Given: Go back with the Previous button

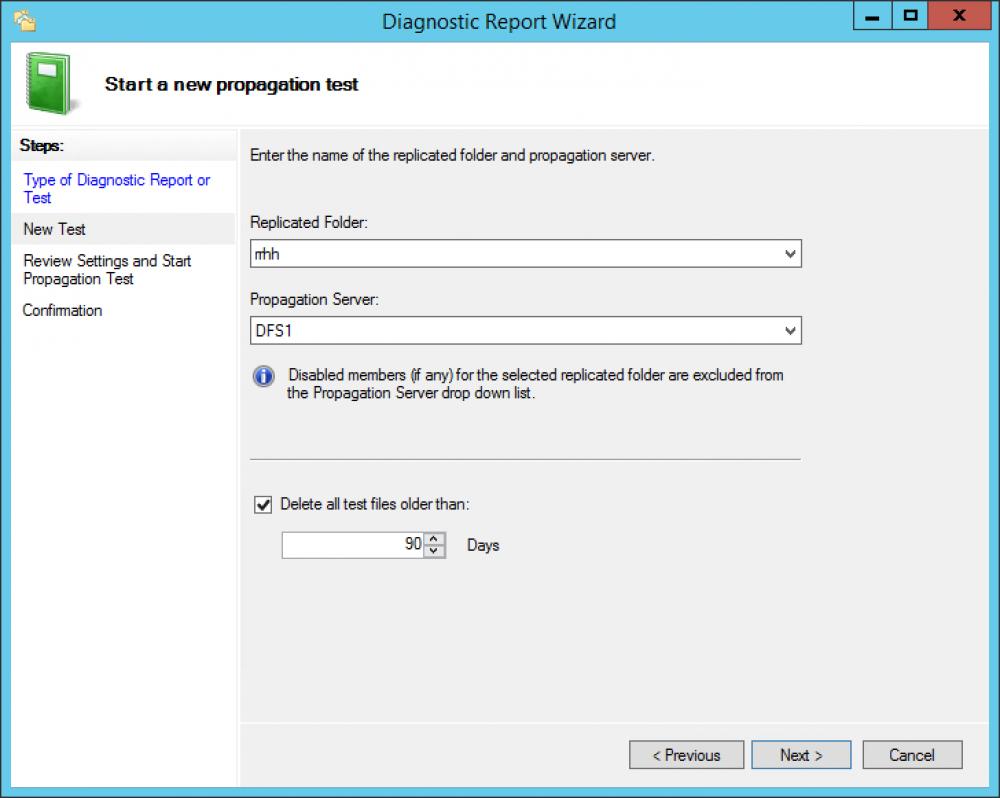Looking at the screenshot, I should pos(686,755).
